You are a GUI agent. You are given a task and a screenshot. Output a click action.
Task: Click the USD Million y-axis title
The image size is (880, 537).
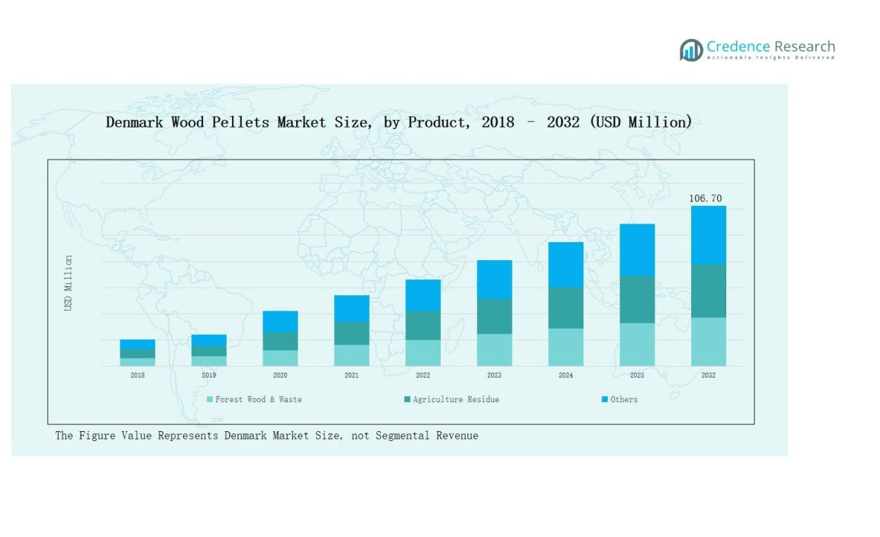point(69,282)
